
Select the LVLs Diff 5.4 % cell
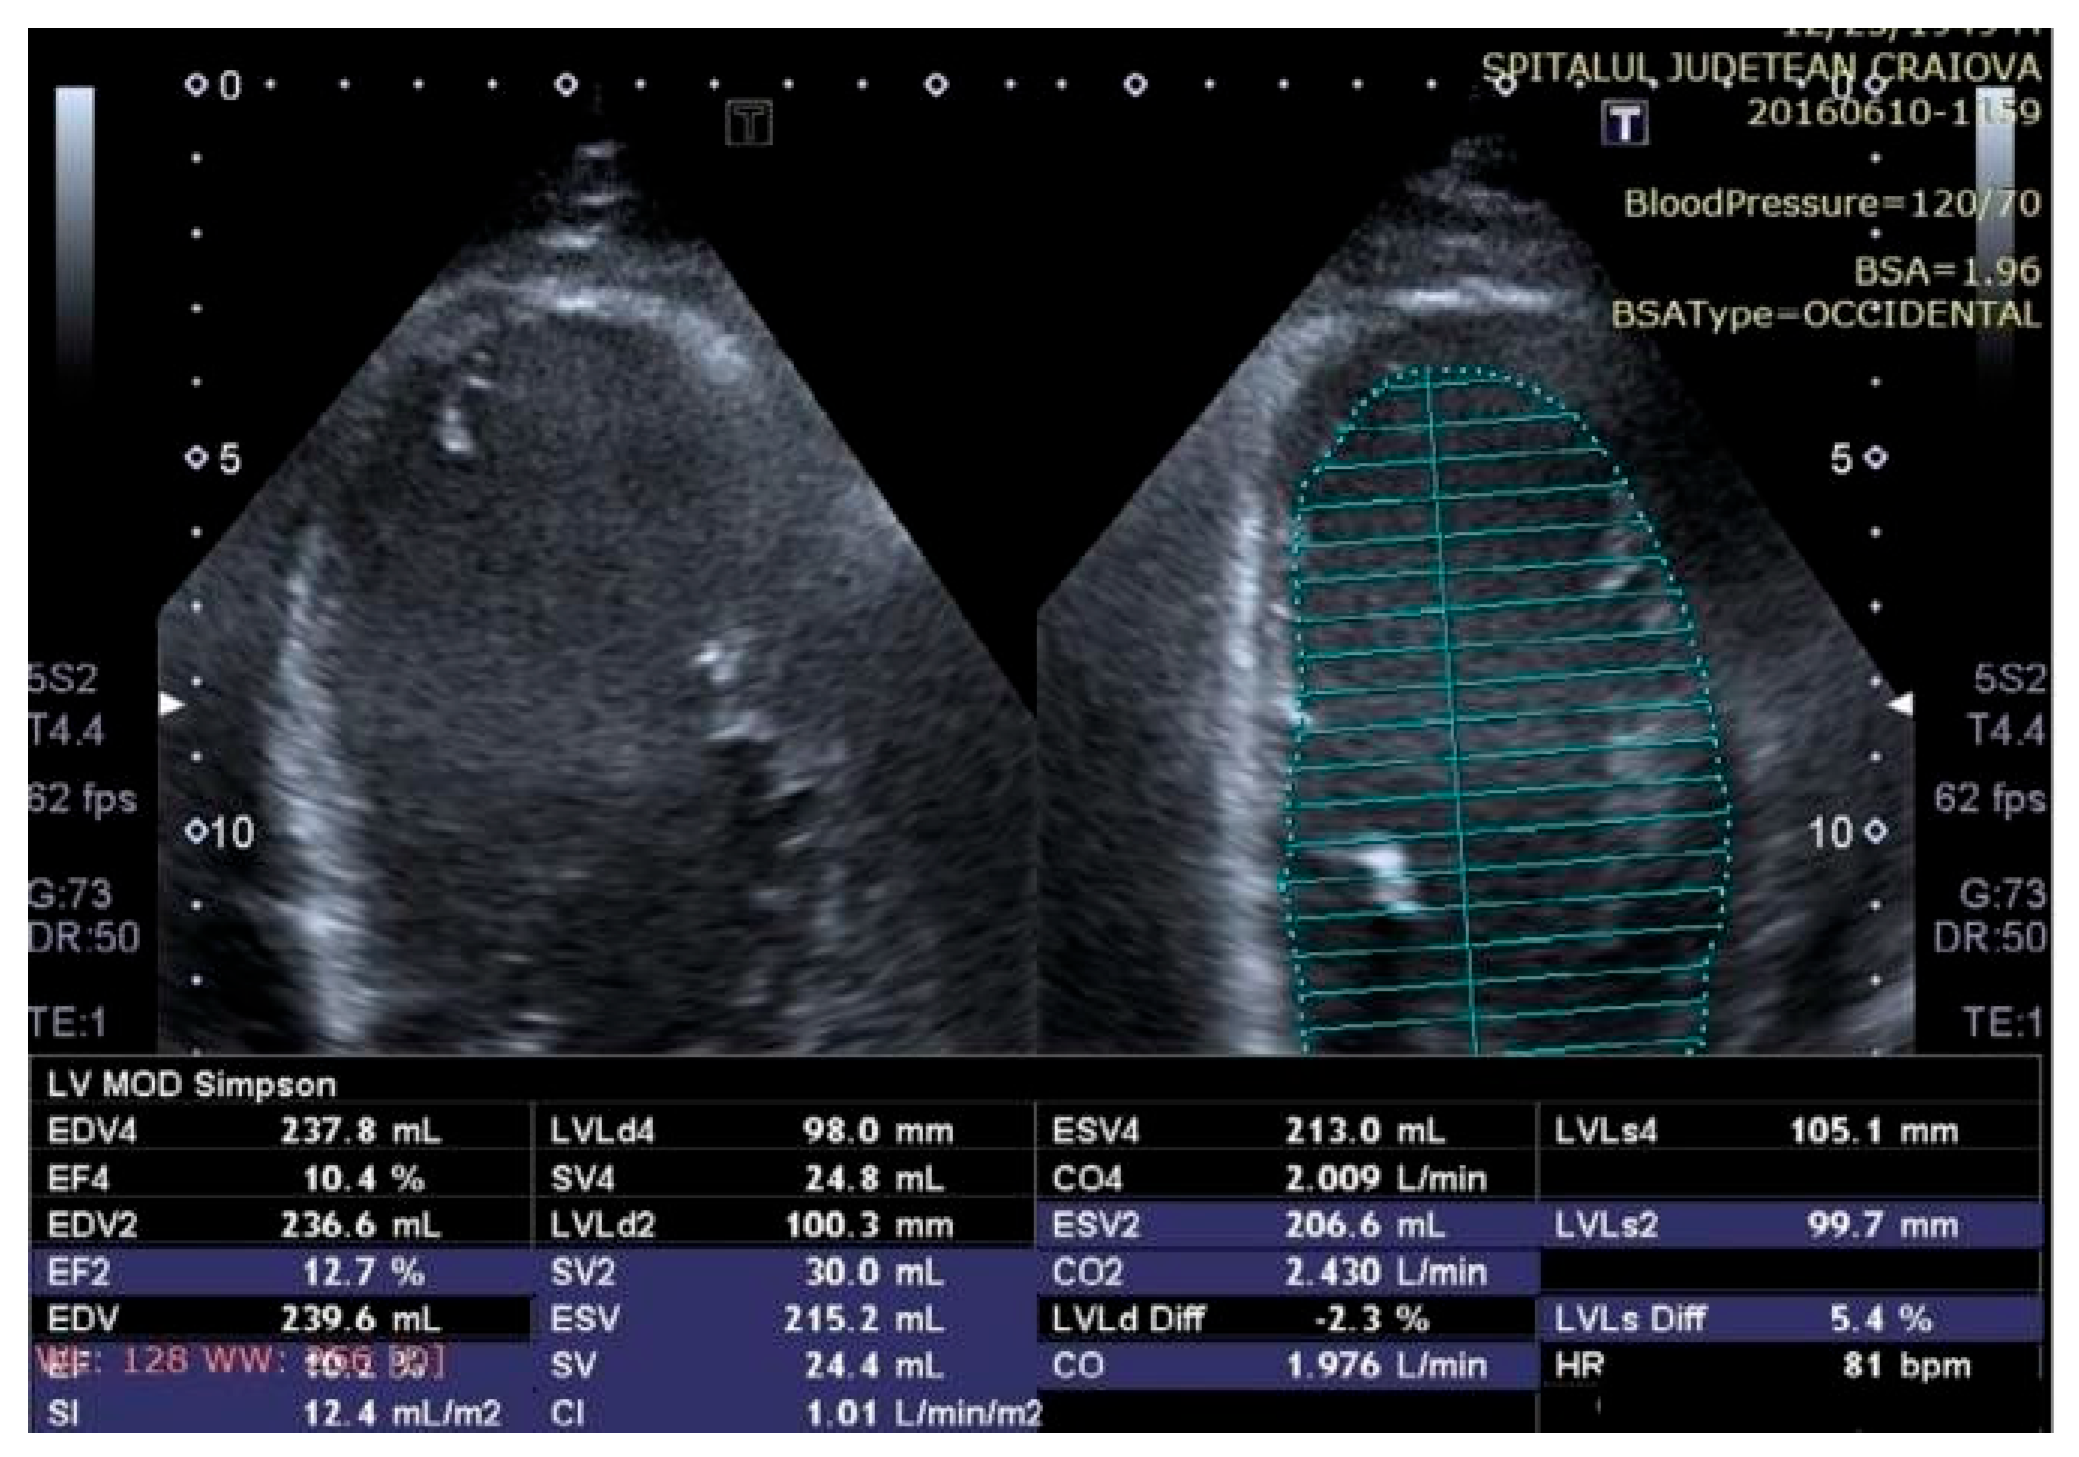click(x=1788, y=1319)
